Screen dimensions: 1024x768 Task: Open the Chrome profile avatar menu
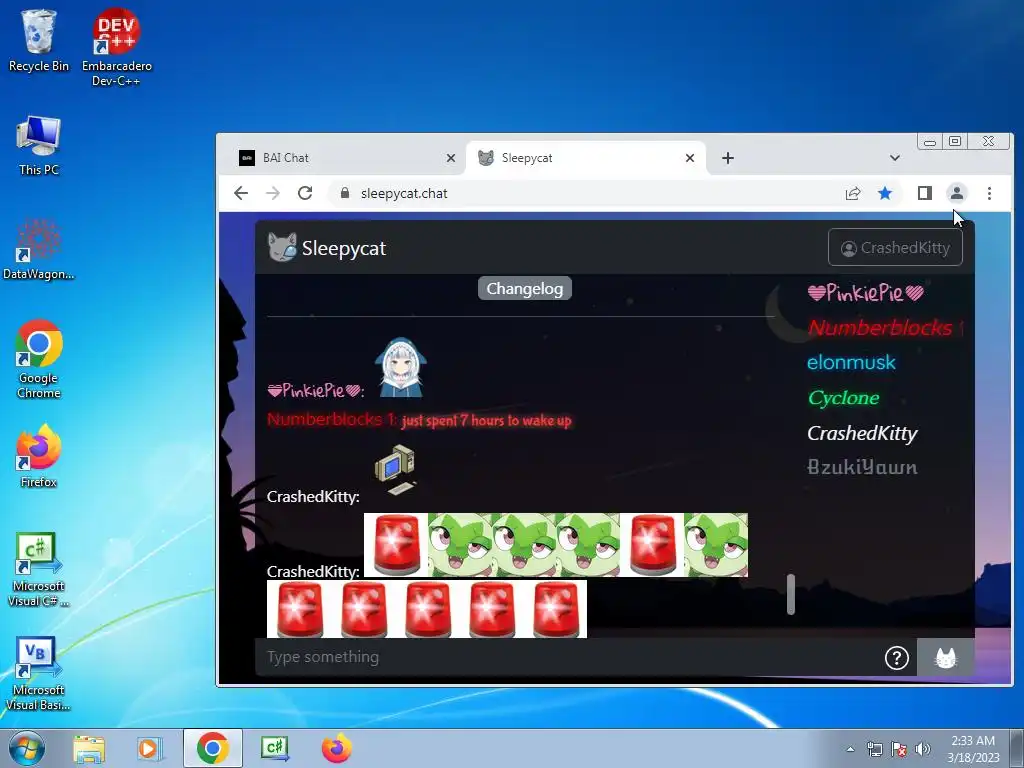pyautogui.click(x=957, y=193)
